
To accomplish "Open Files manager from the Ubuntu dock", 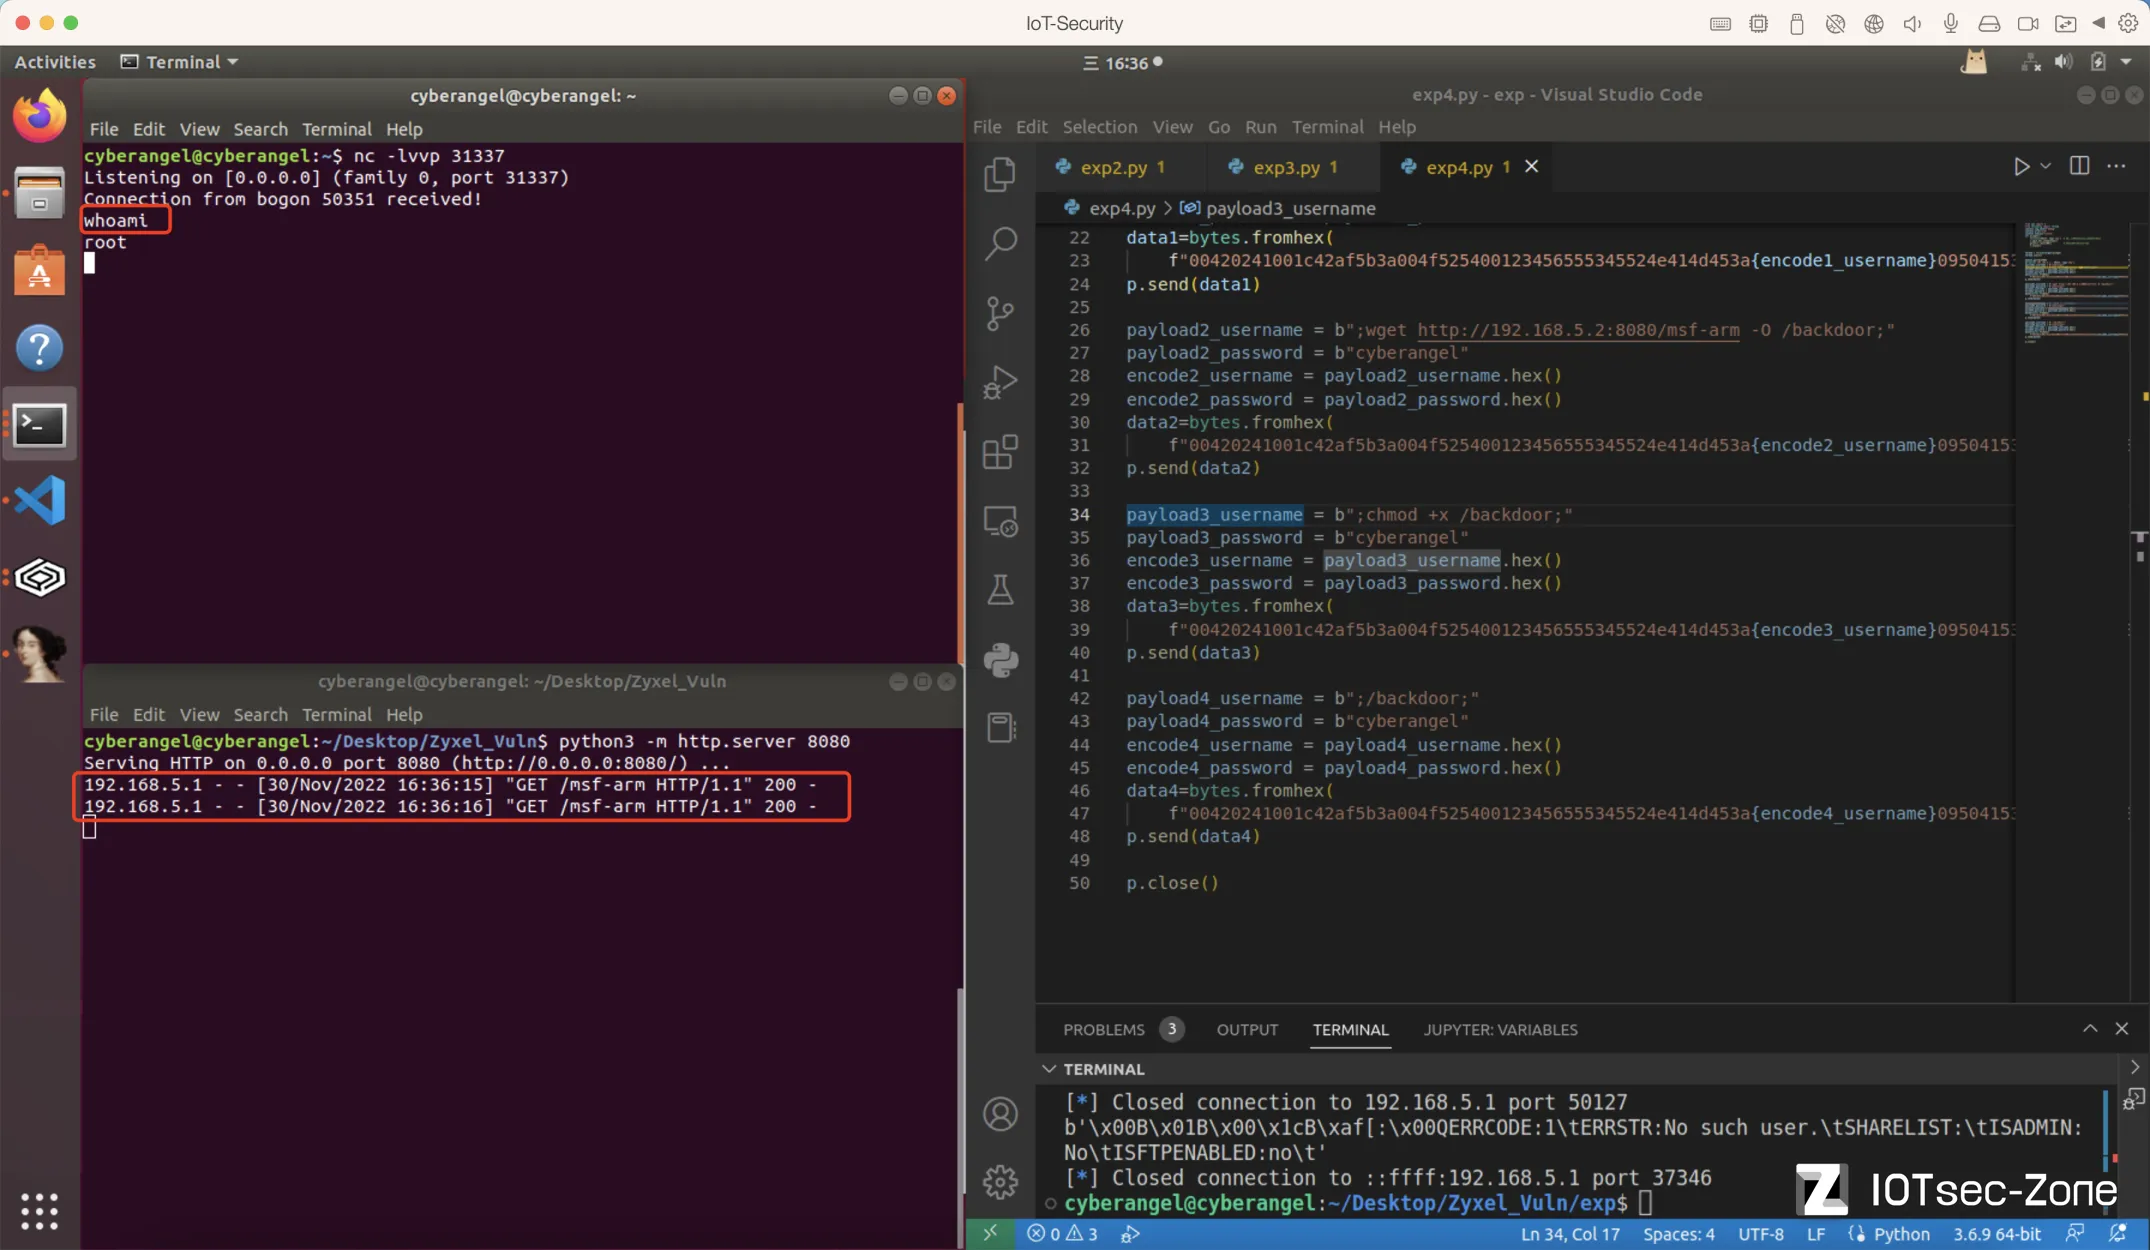I will (x=40, y=193).
